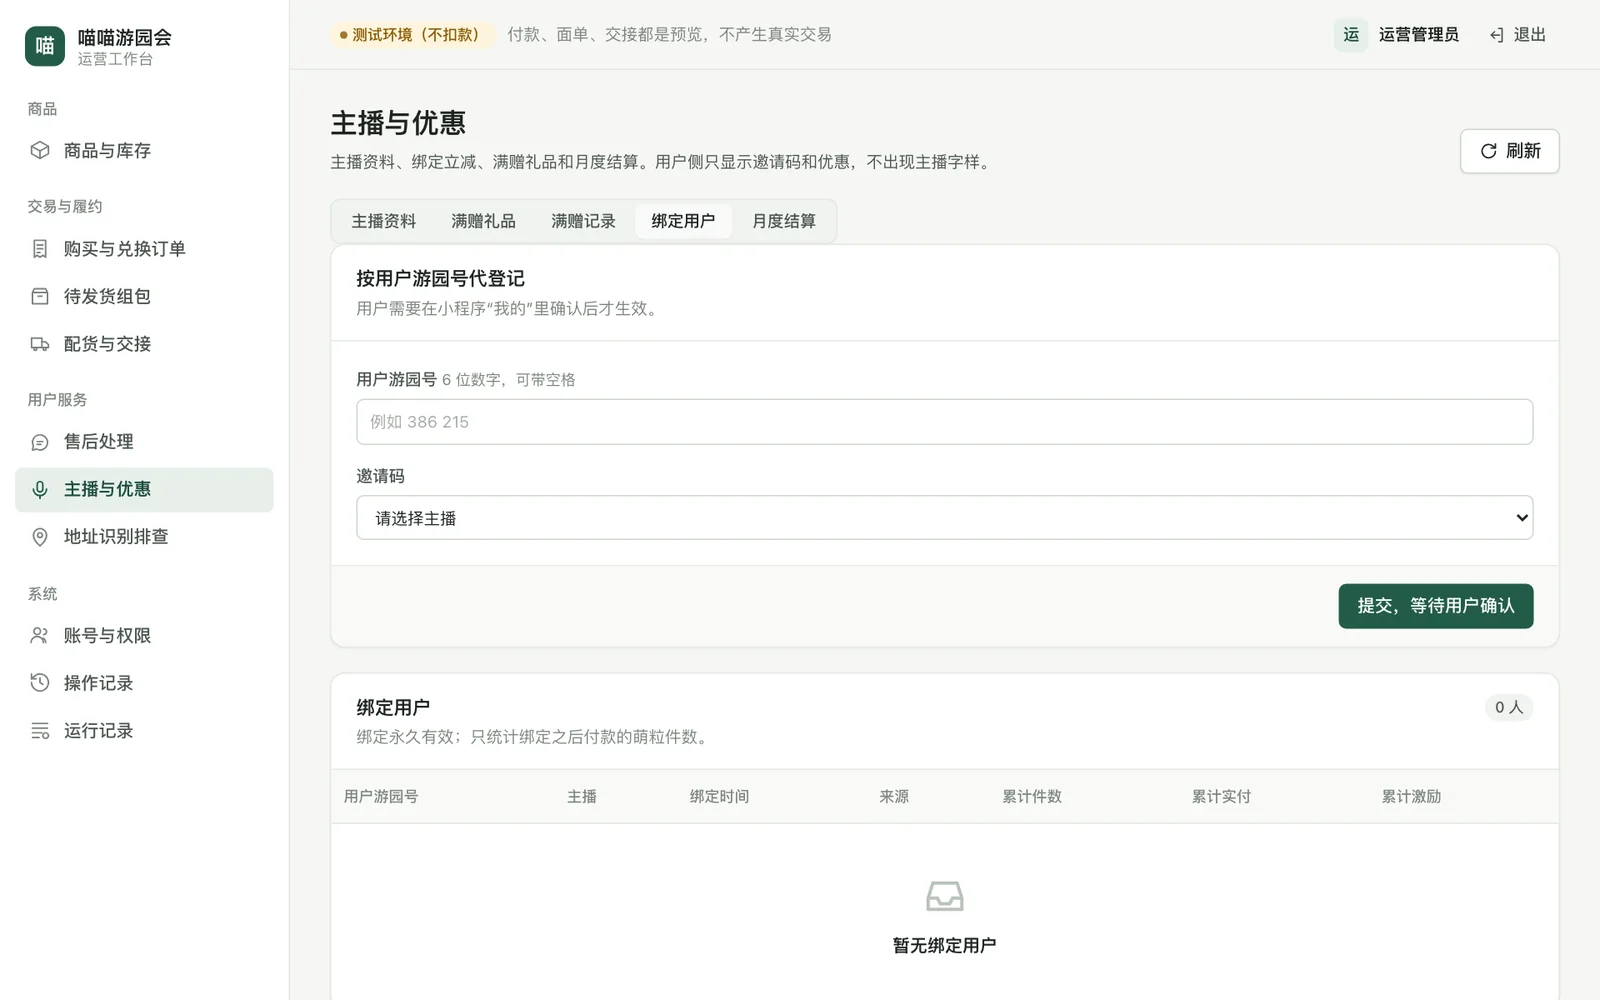Open 购买与兑换订单 page
This screenshot has height=1000, width=1600.
tap(144, 249)
